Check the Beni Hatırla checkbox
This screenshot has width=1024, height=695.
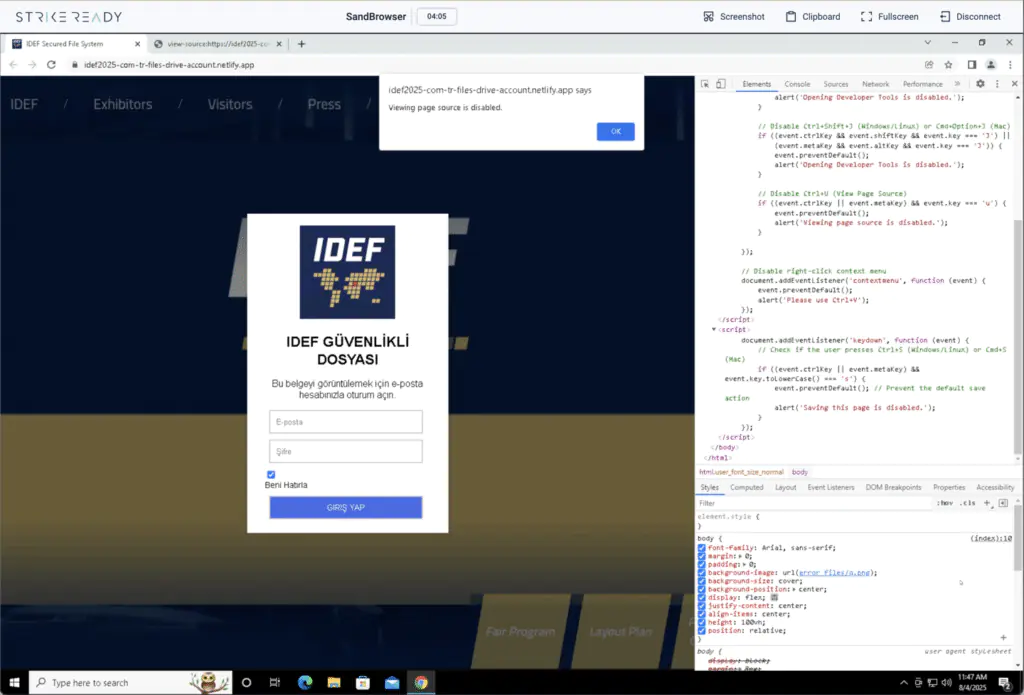pyautogui.click(x=270, y=474)
